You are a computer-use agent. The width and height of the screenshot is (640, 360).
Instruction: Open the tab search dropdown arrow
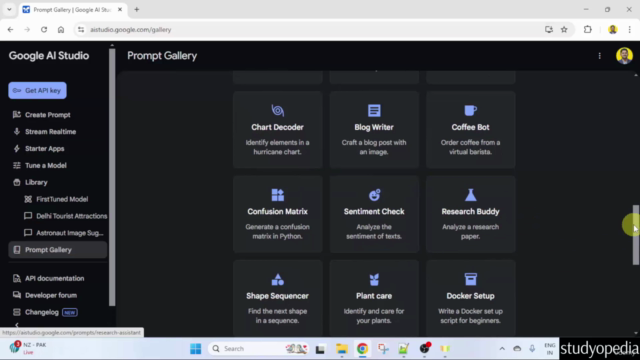[x=9, y=9]
